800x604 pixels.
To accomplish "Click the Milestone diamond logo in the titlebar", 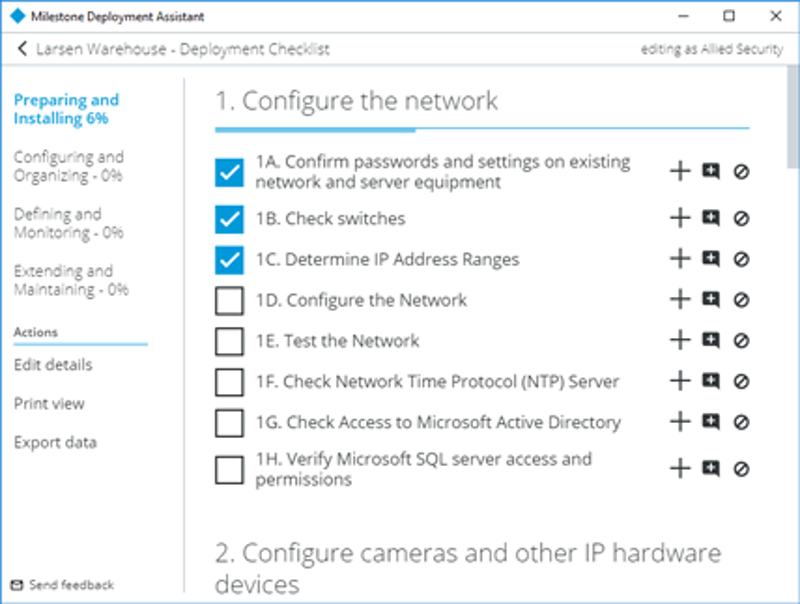I will pos(14,15).
